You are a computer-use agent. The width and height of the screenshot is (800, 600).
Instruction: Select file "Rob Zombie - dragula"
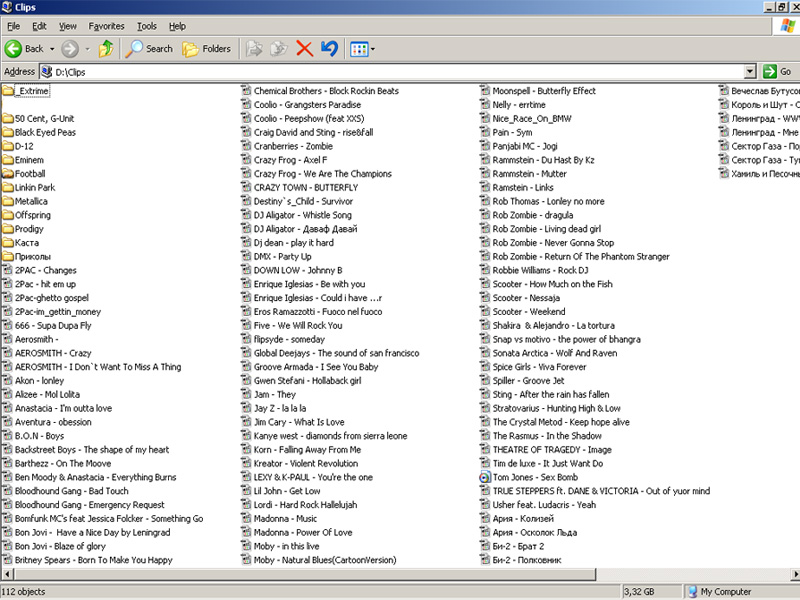[x=533, y=215]
